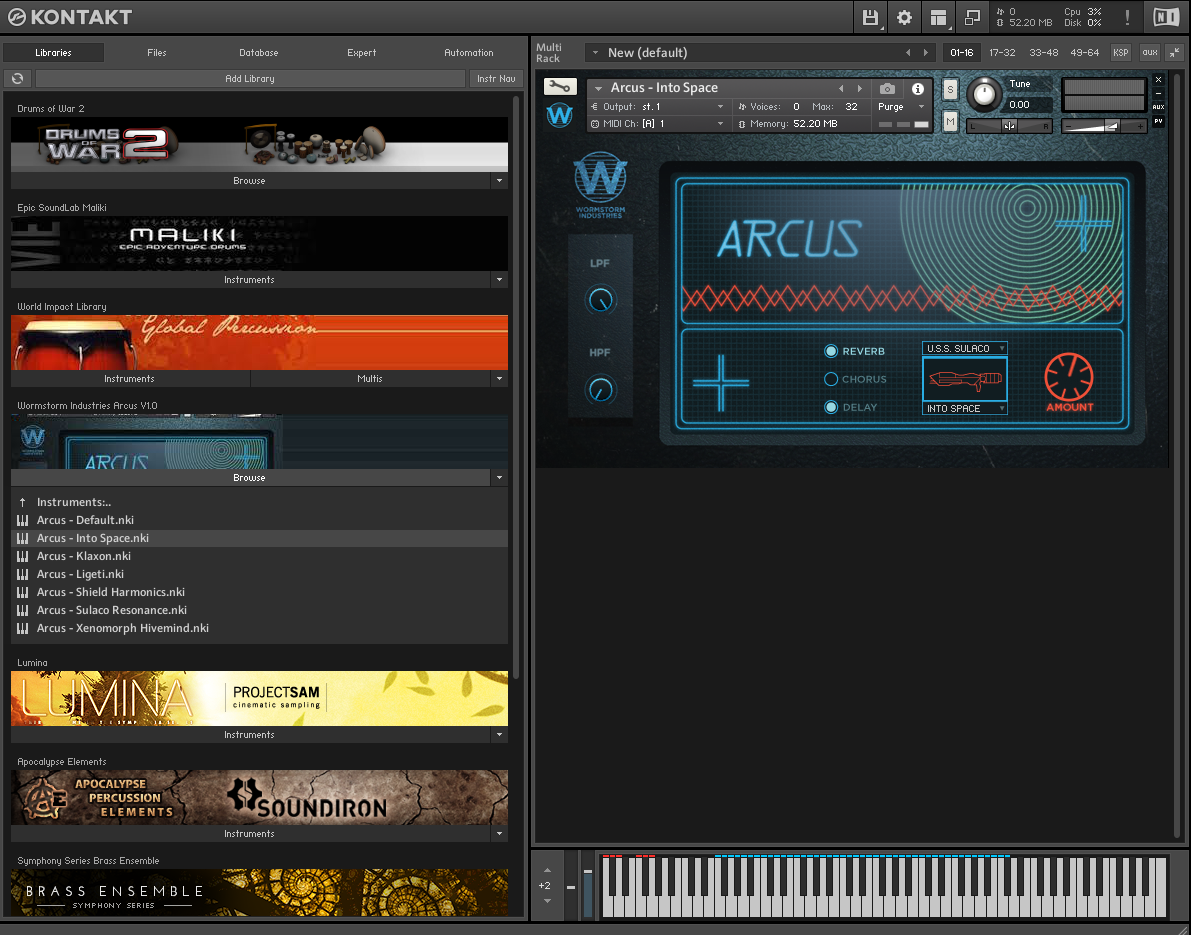
Task: Open the Drums of War 2 dropdown arrow
Action: (499, 181)
